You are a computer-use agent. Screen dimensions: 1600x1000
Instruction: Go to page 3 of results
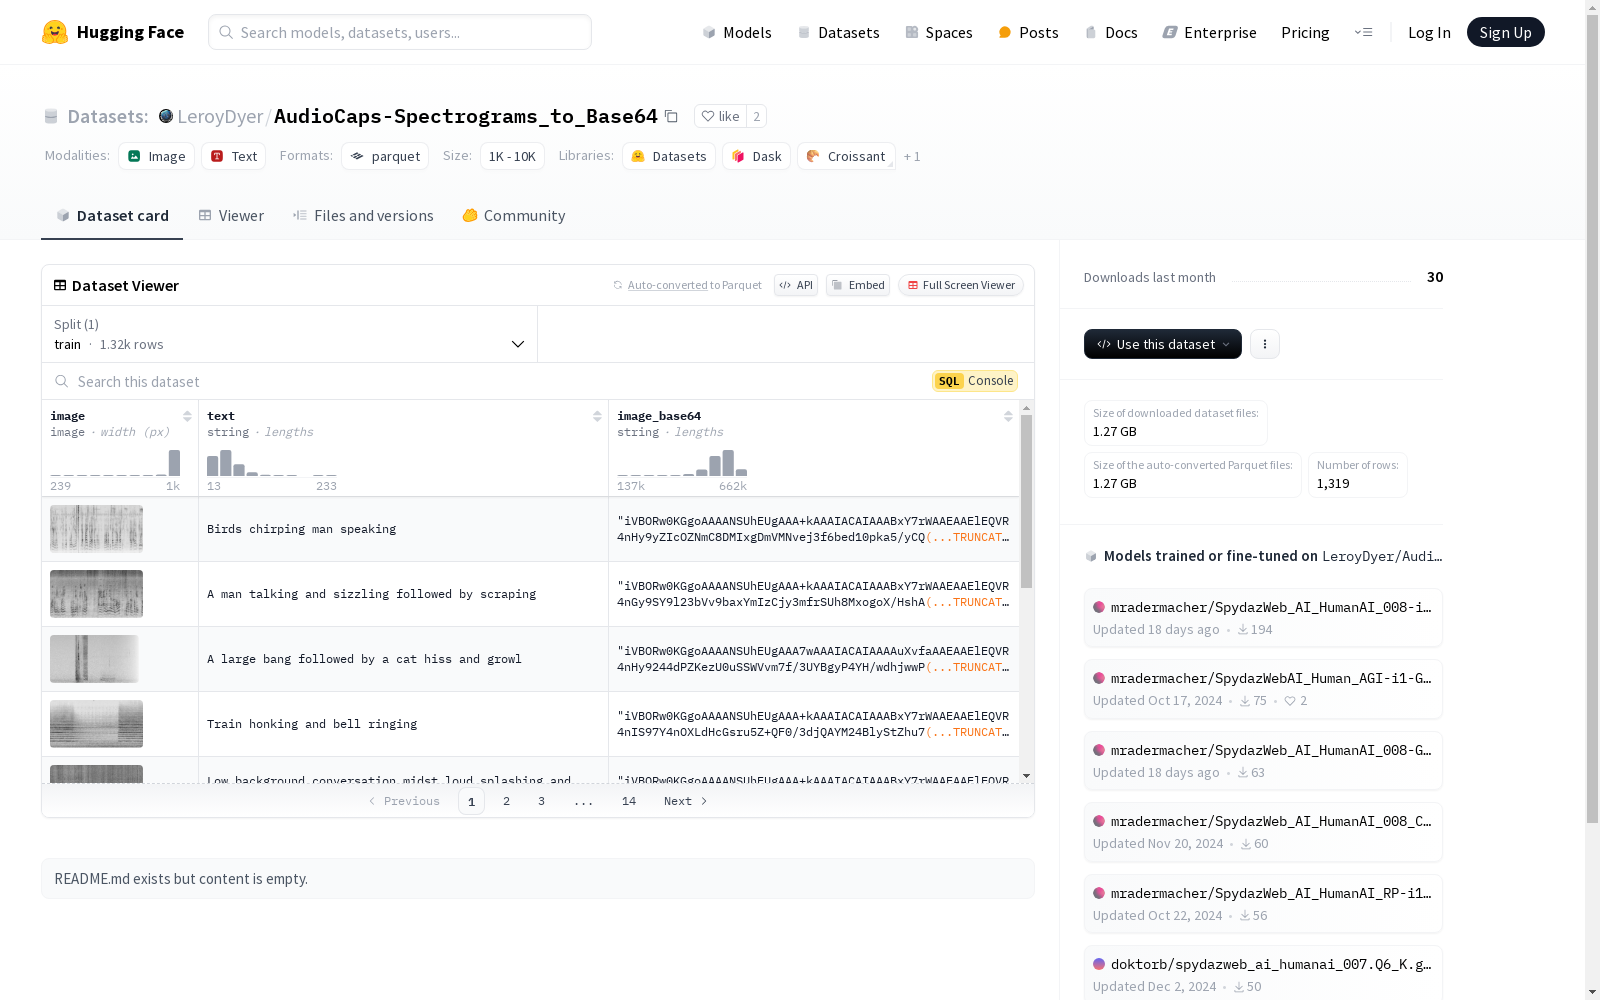coord(542,801)
